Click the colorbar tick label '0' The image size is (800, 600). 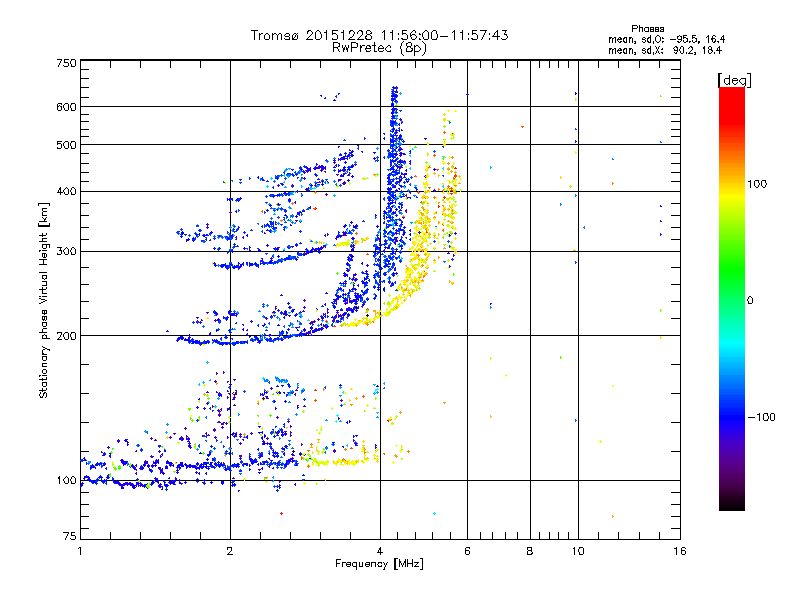coord(750,300)
